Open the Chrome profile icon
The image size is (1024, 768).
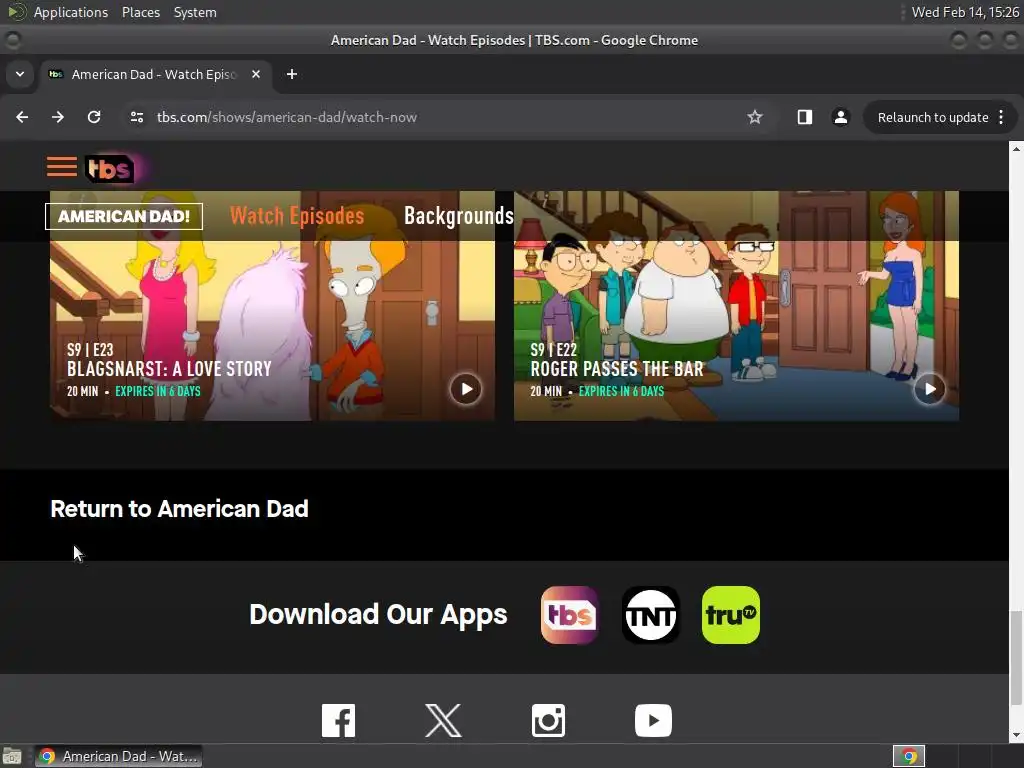[840, 117]
